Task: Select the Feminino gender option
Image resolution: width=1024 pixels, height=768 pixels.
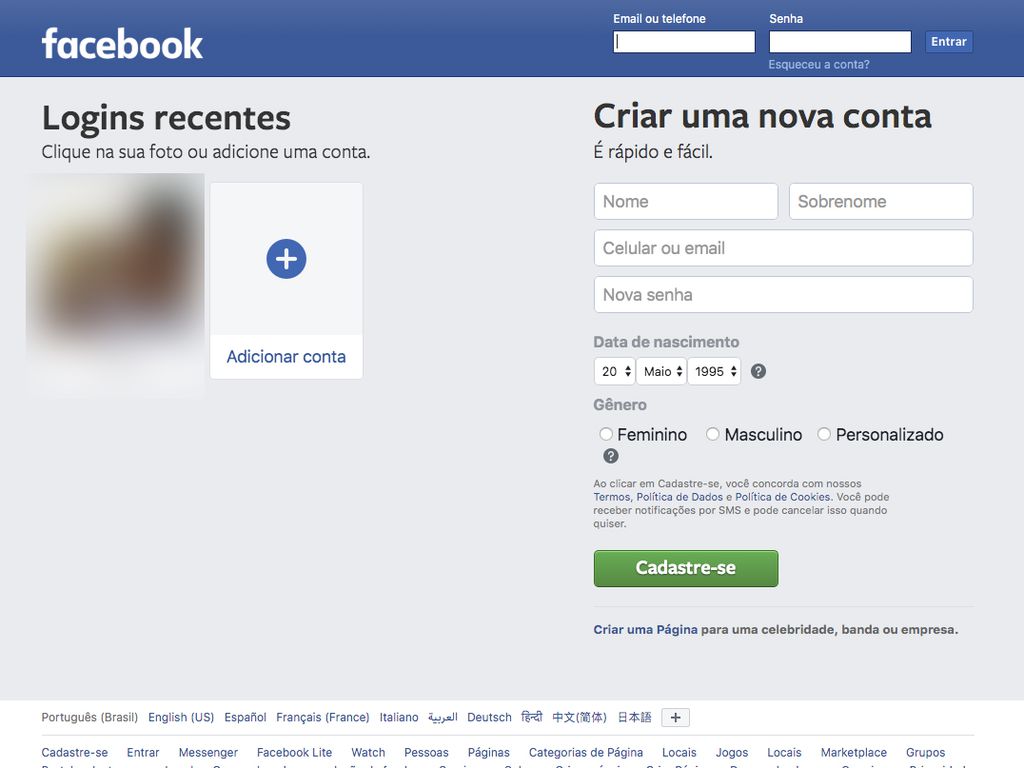Action: point(606,434)
